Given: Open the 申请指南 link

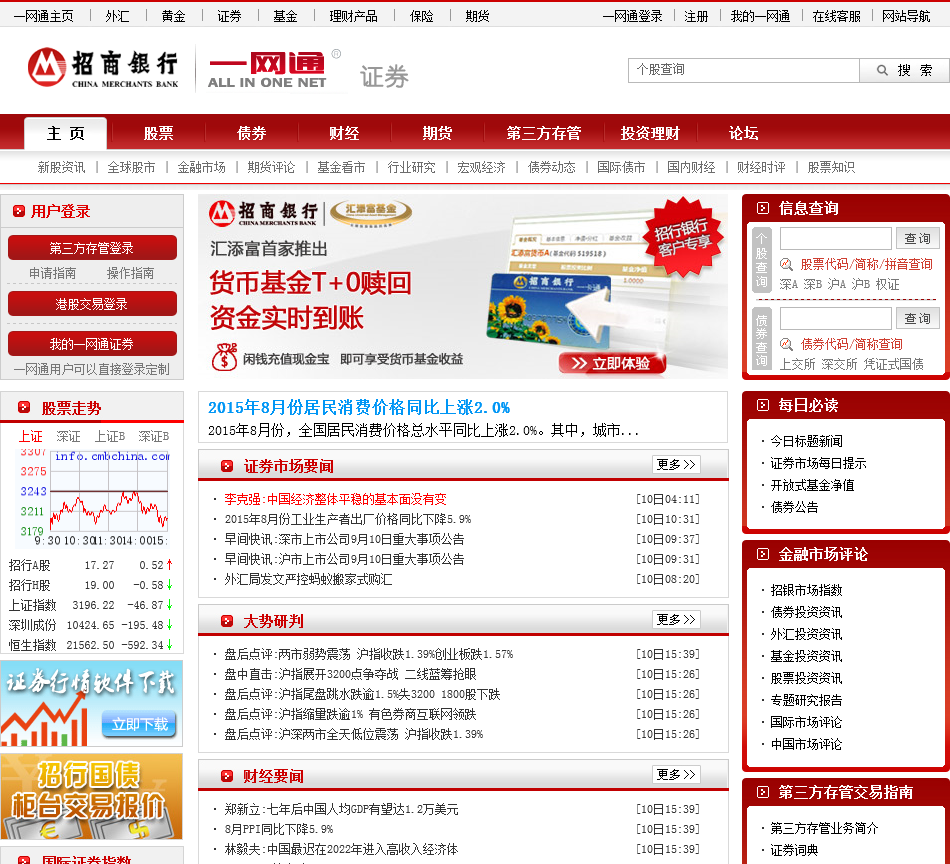Looking at the screenshot, I should tap(53, 273).
